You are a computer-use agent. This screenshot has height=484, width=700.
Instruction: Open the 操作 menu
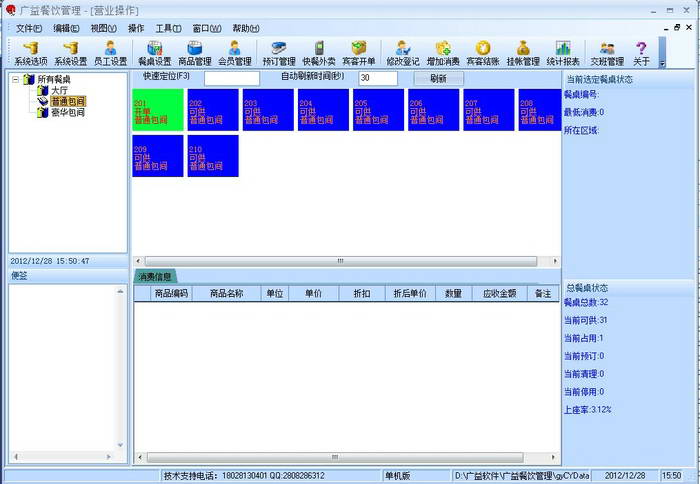point(136,29)
